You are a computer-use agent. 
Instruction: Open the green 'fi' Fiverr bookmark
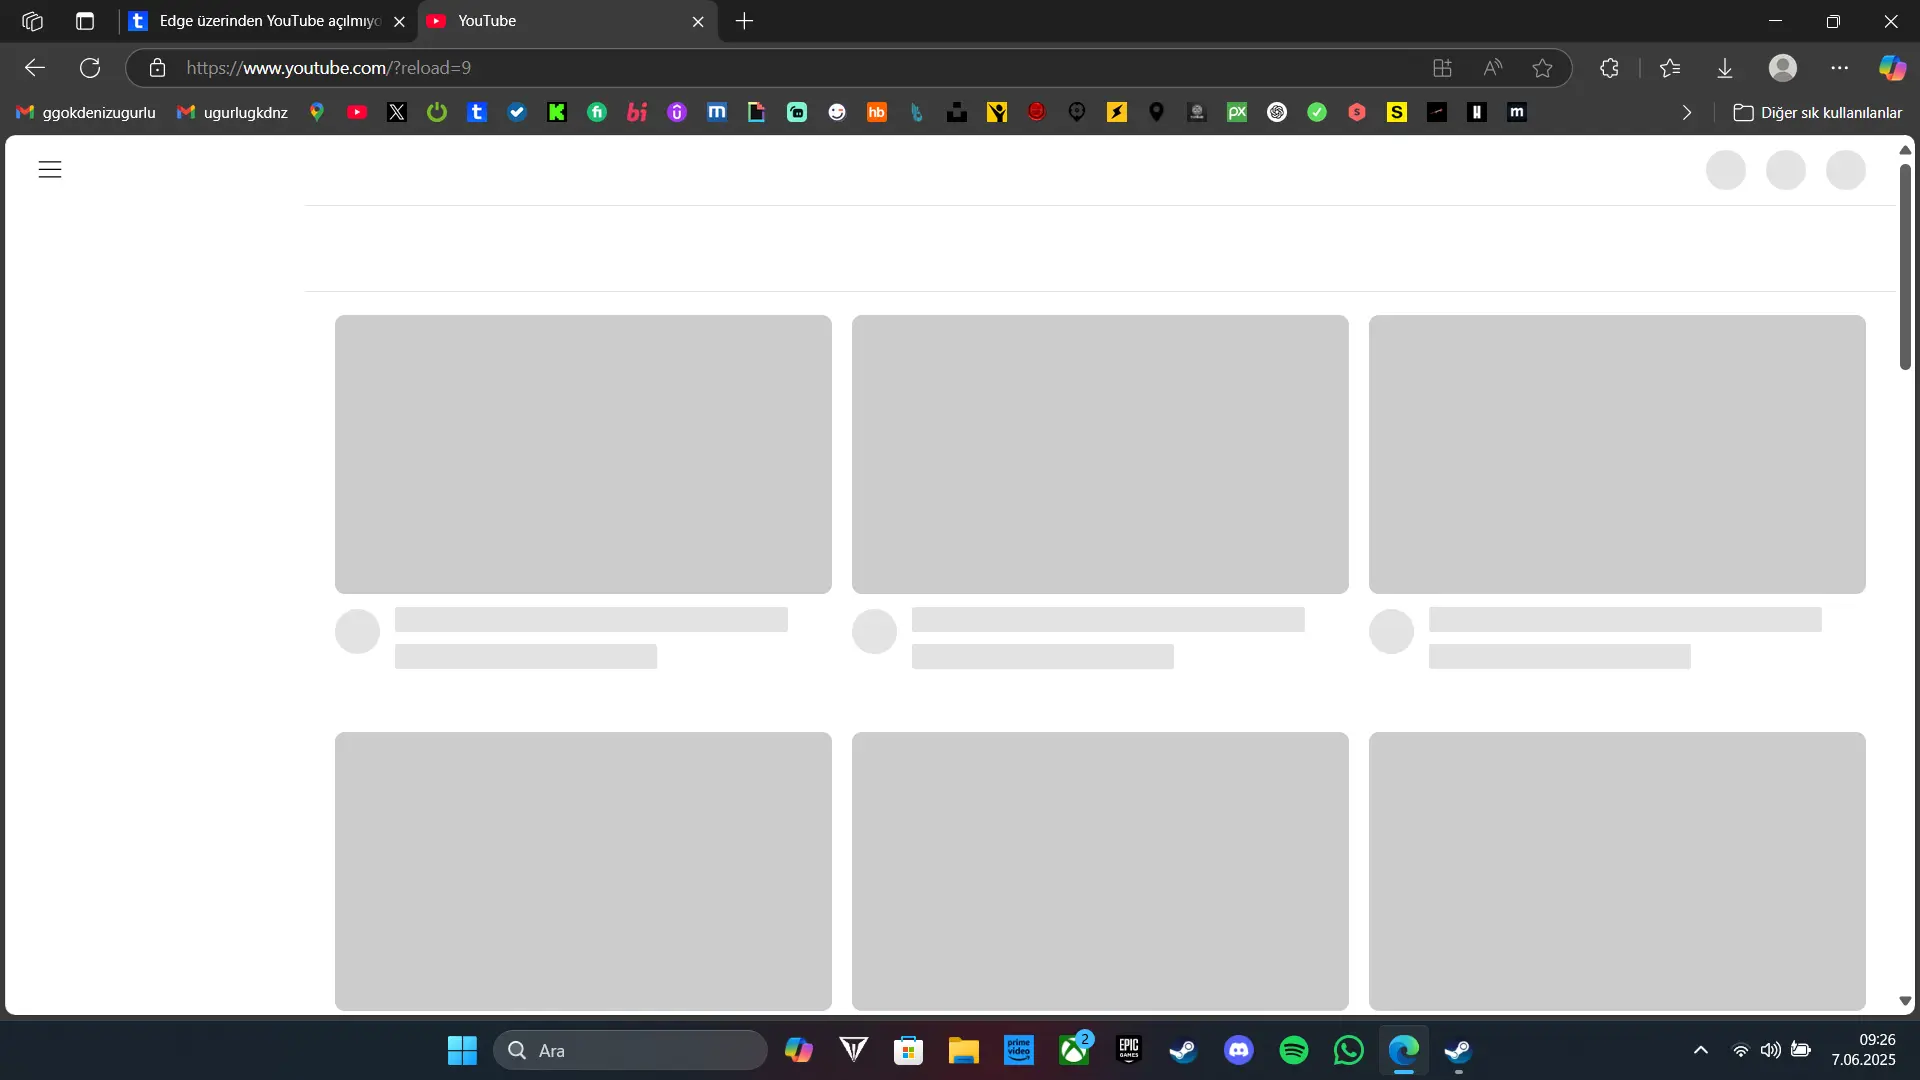tap(597, 112)
